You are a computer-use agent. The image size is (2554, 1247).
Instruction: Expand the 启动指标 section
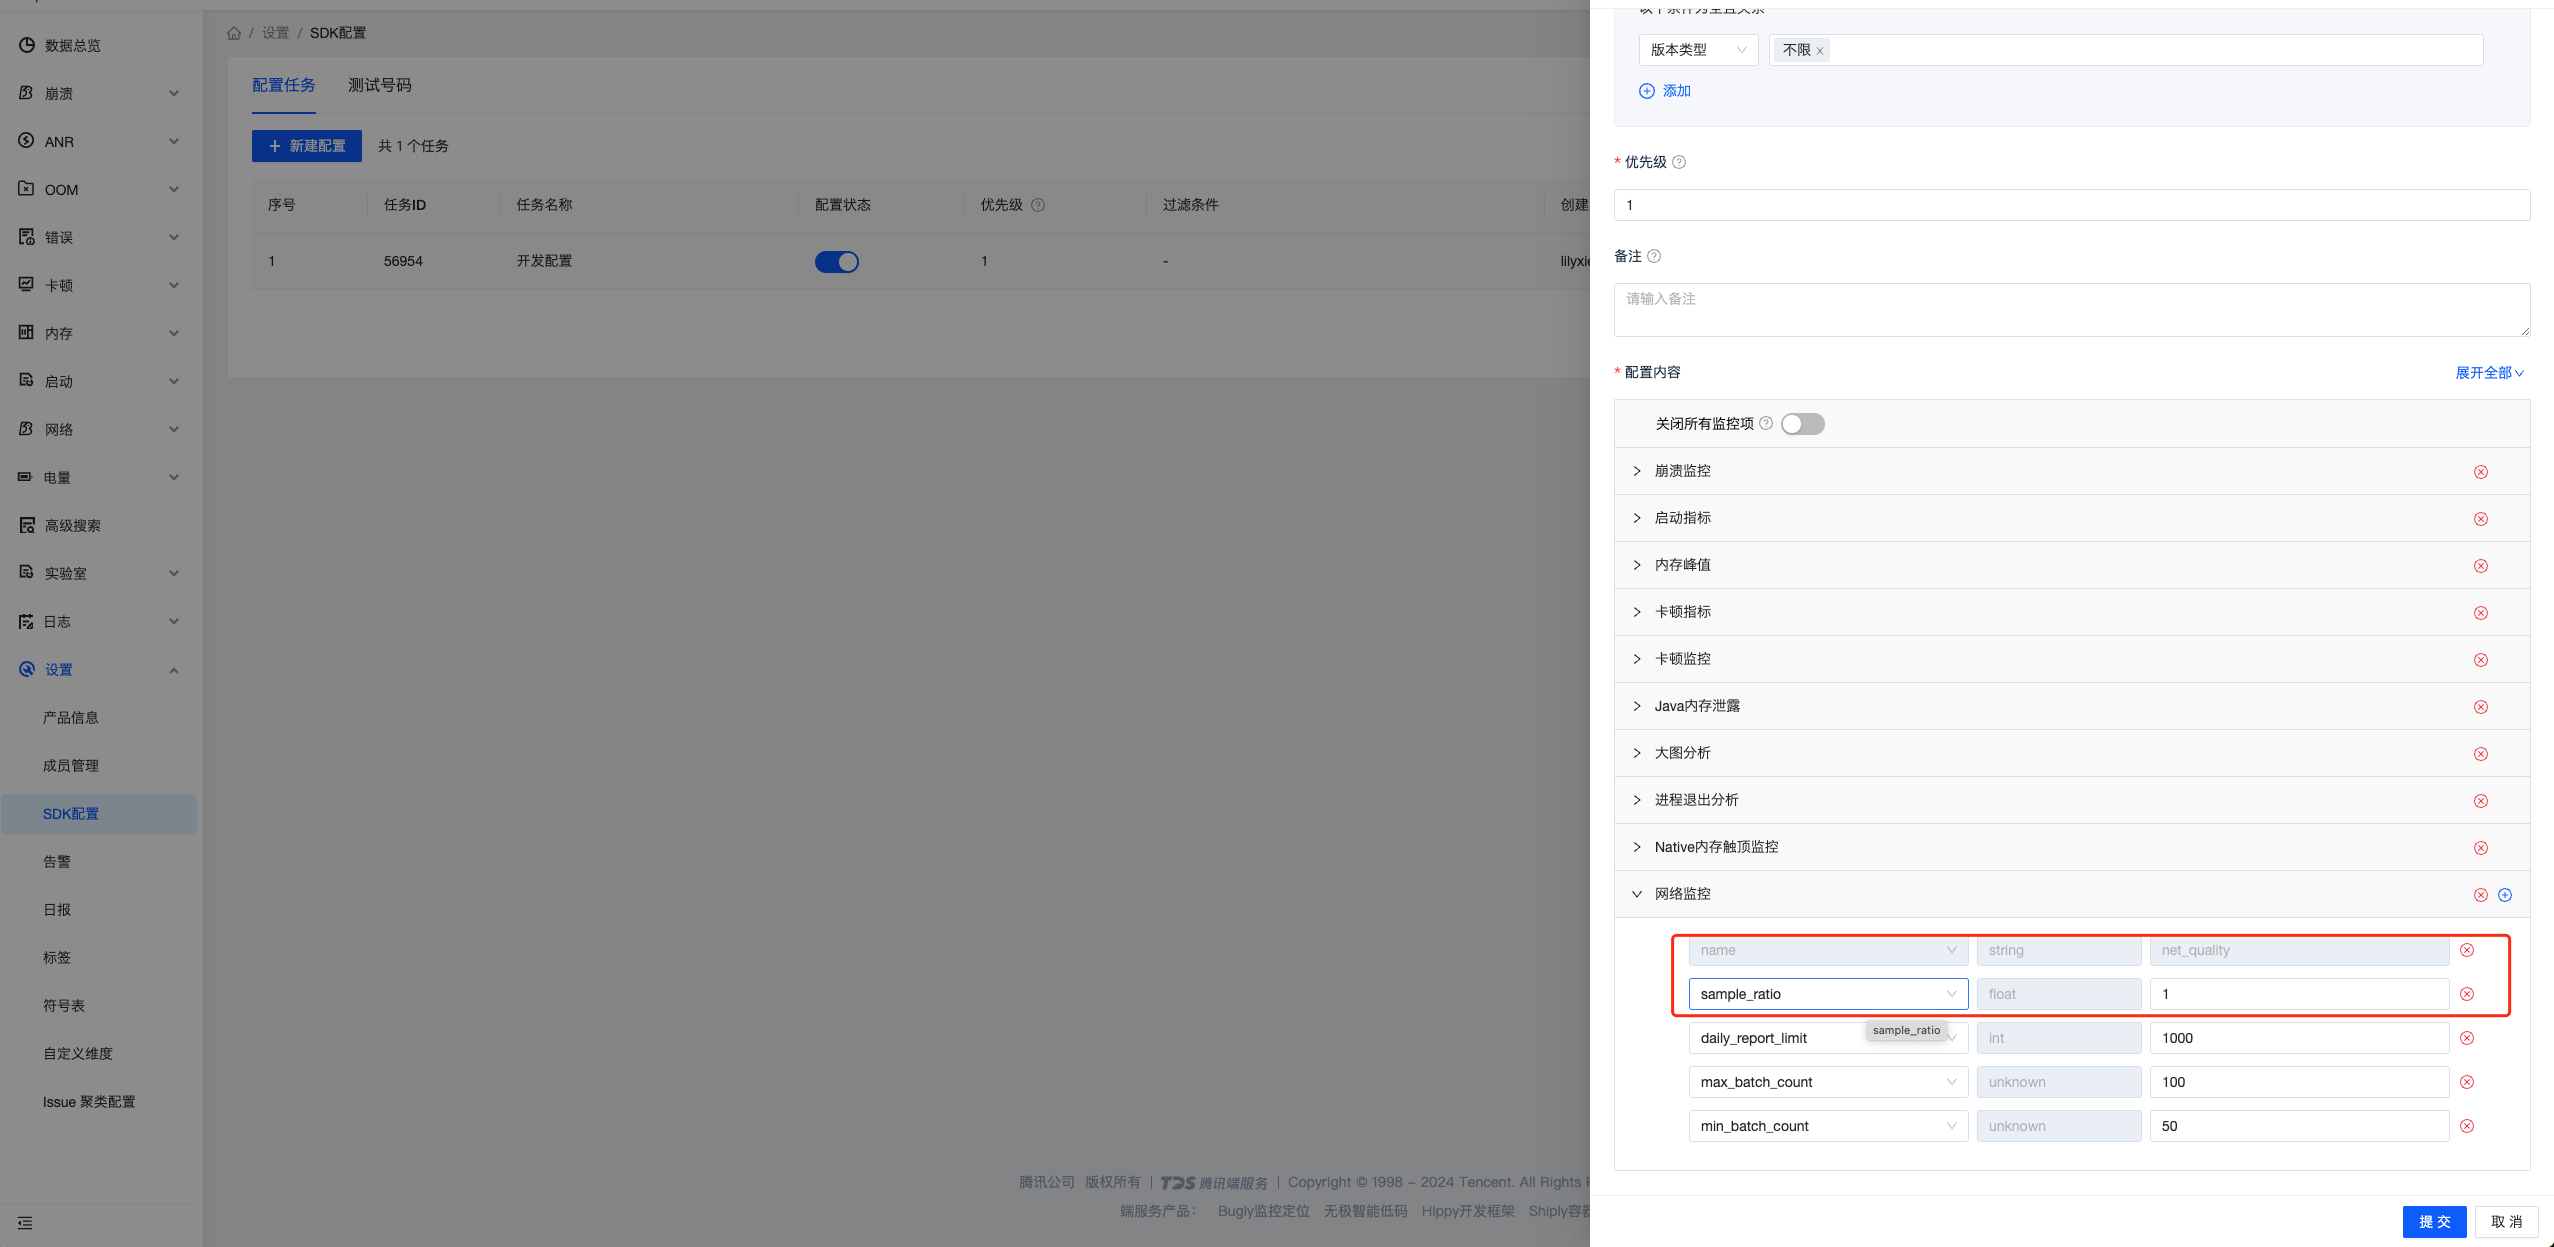(x=1637, y=518)
